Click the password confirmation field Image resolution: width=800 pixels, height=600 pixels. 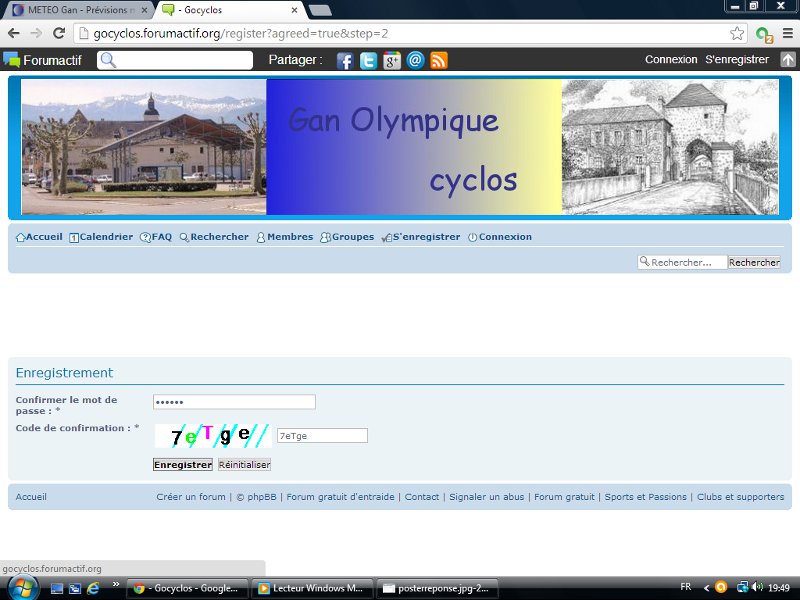[x=234, y=402]
